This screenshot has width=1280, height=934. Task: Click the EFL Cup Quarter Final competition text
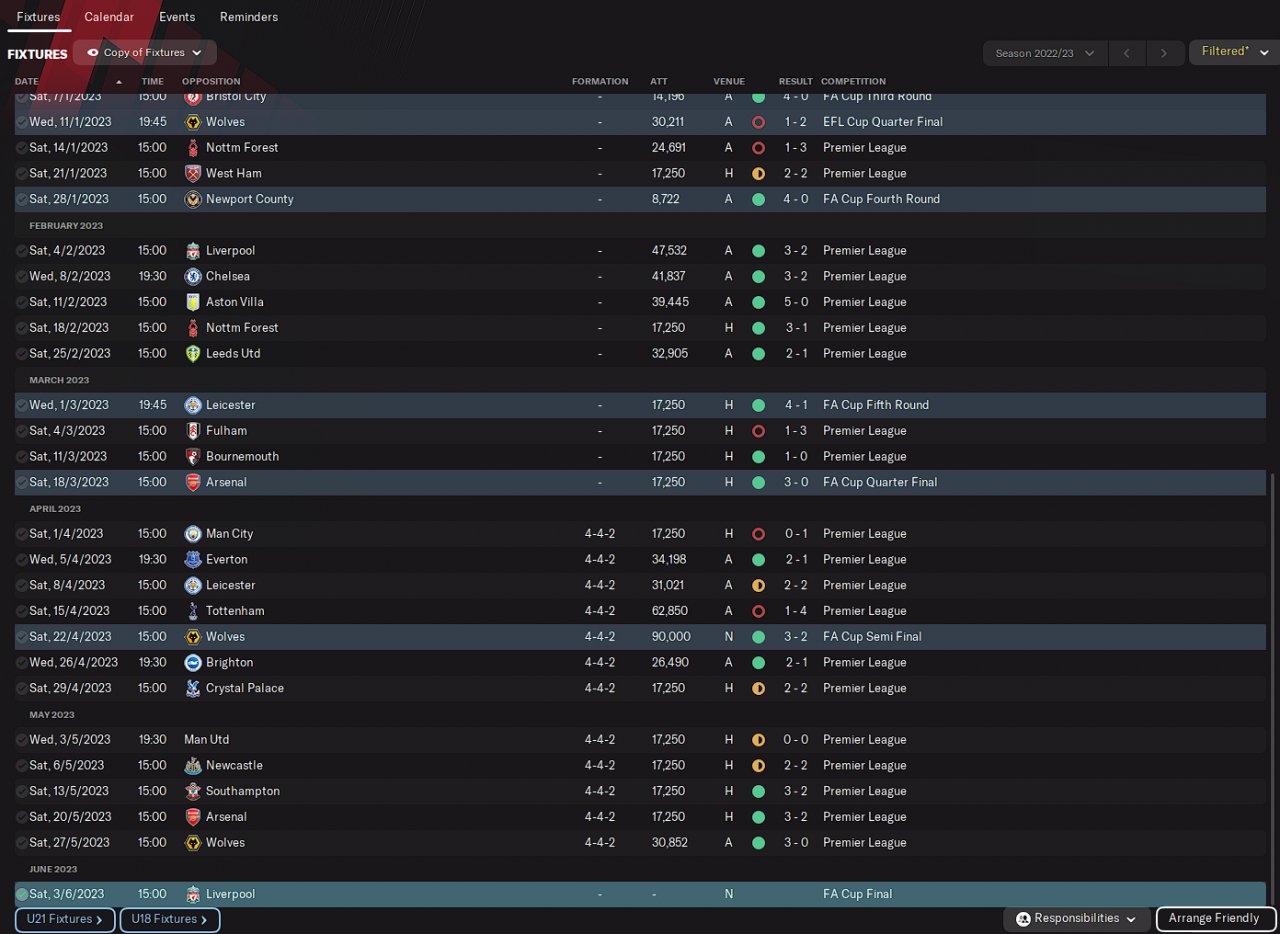point(883,122)
